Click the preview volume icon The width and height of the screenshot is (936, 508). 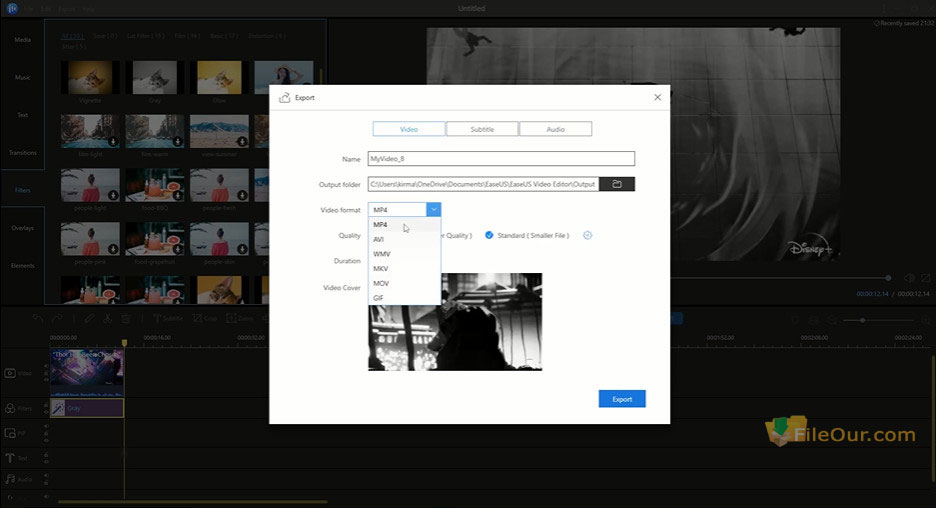click(909, 278)
